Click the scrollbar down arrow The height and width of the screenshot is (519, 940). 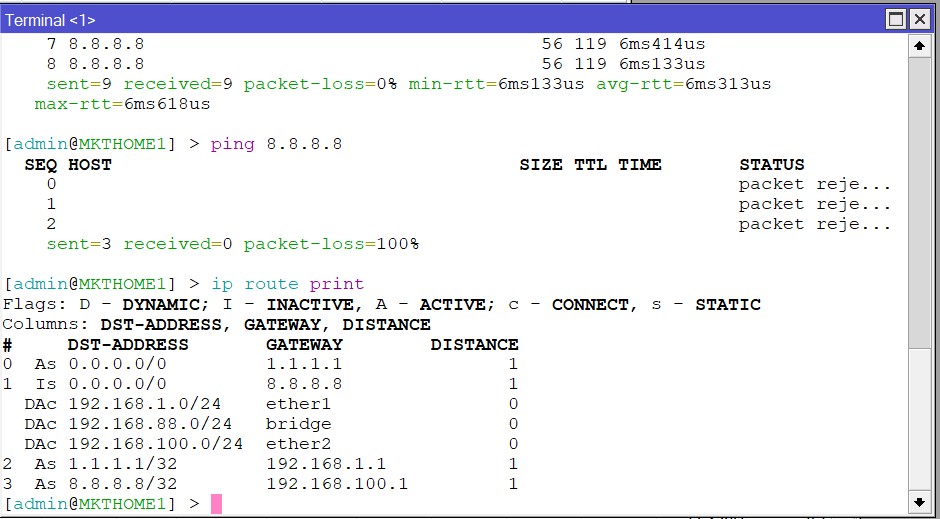click(x=919, y=501)
